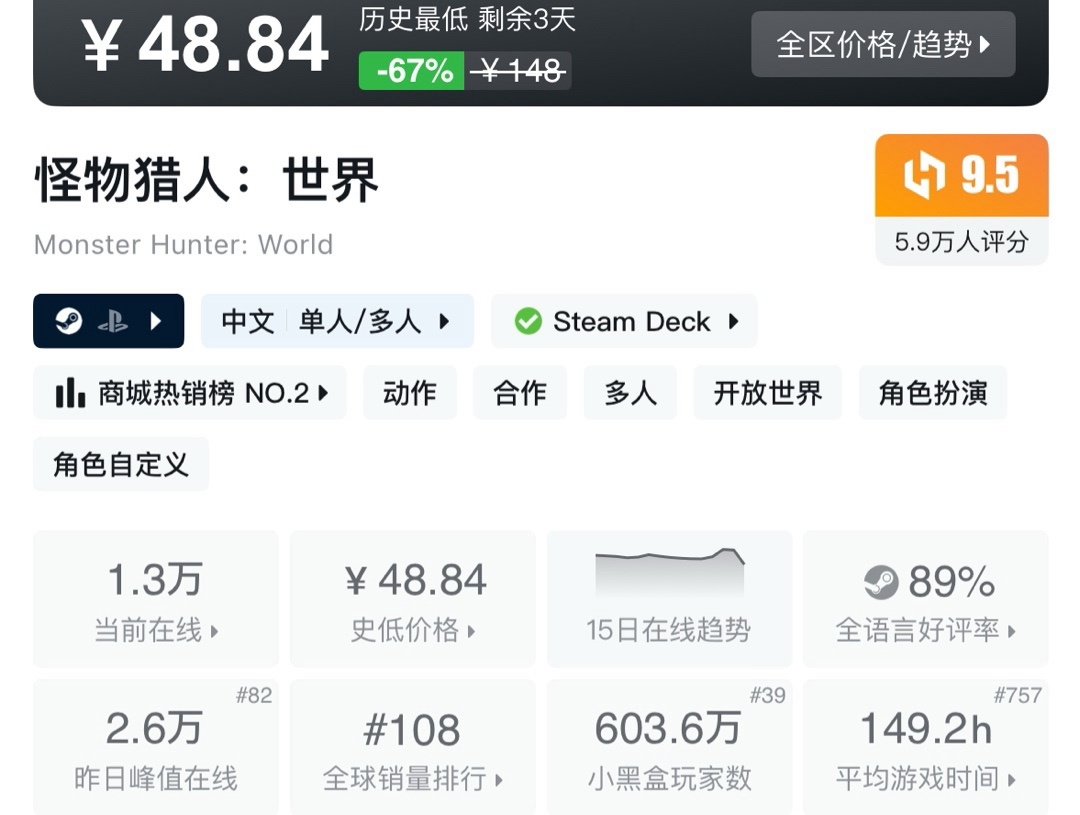Click the green Steam Deck verified checkmark
The height and width of the screenshot is (815, 1080).
point(528,322)
